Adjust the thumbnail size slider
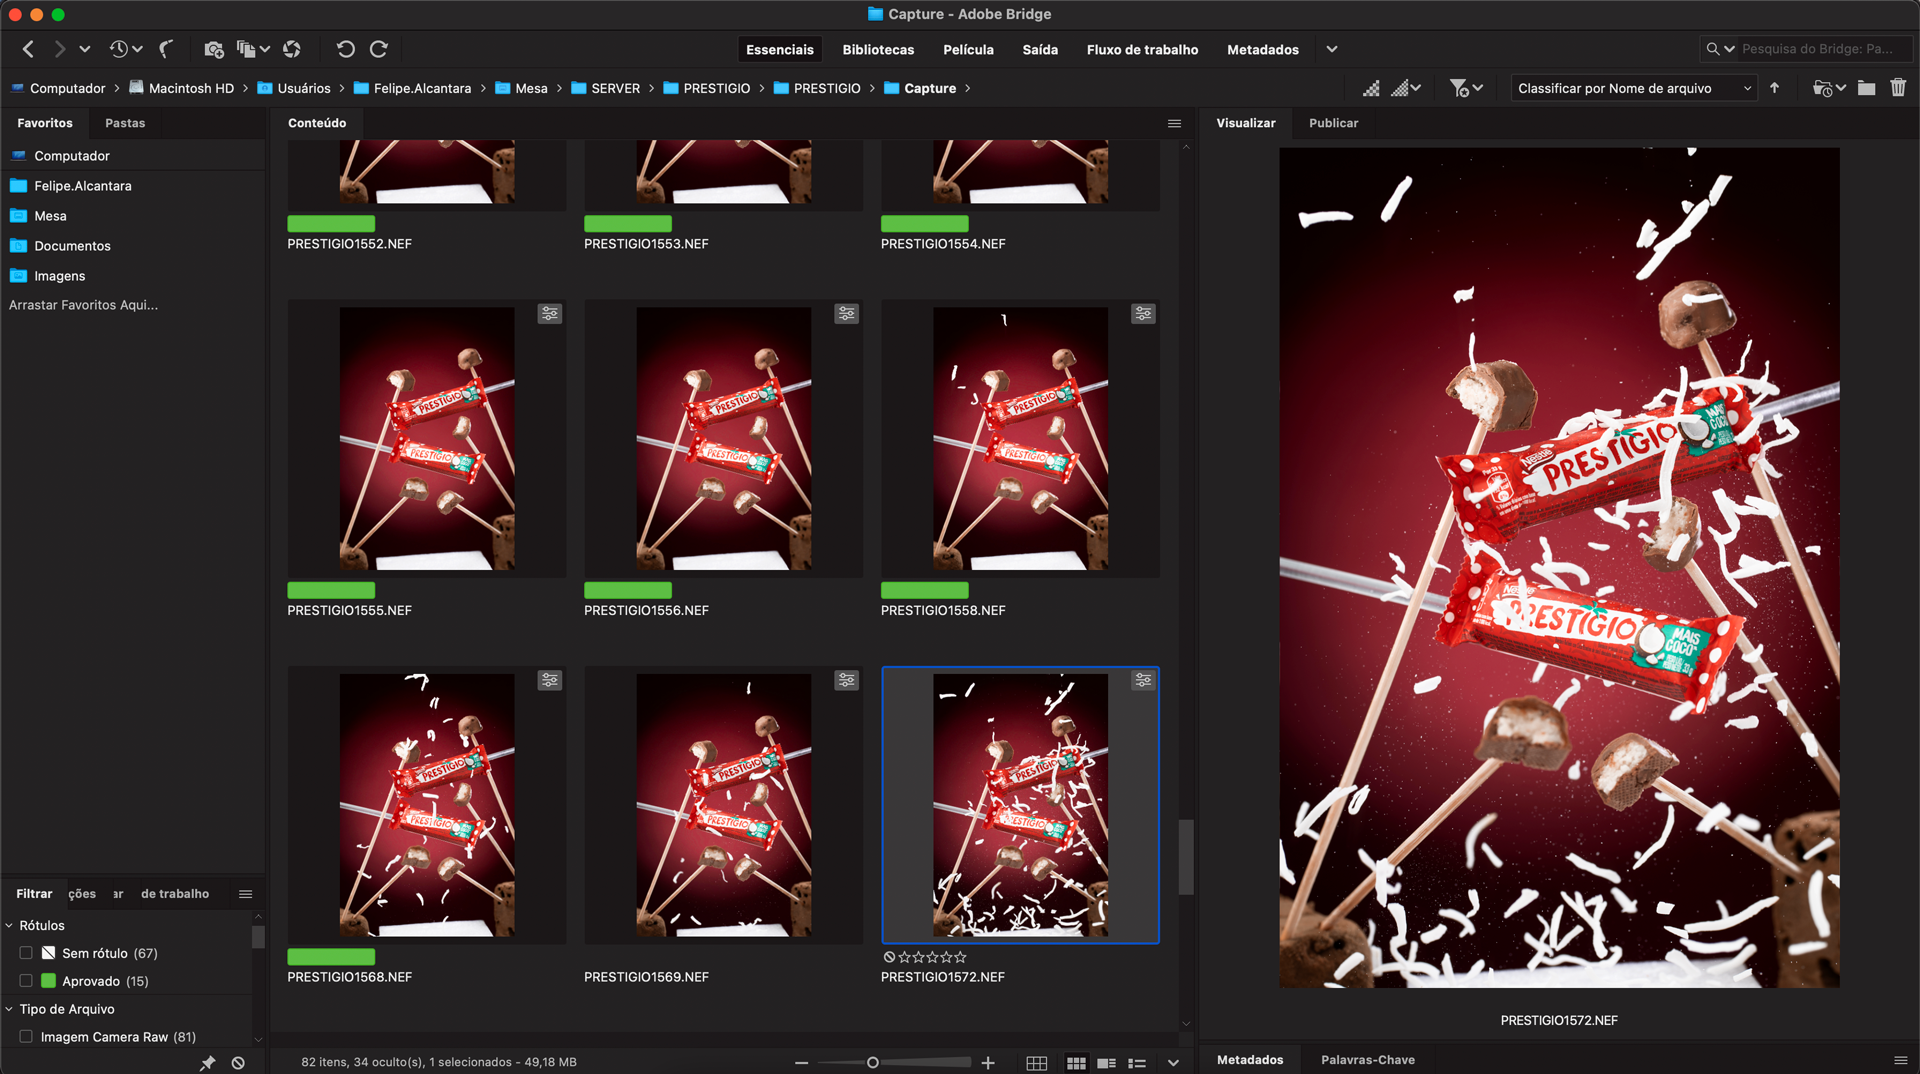This screenshot has width=1920, height=1074. pyautogui.click(x=872, y=1063)
